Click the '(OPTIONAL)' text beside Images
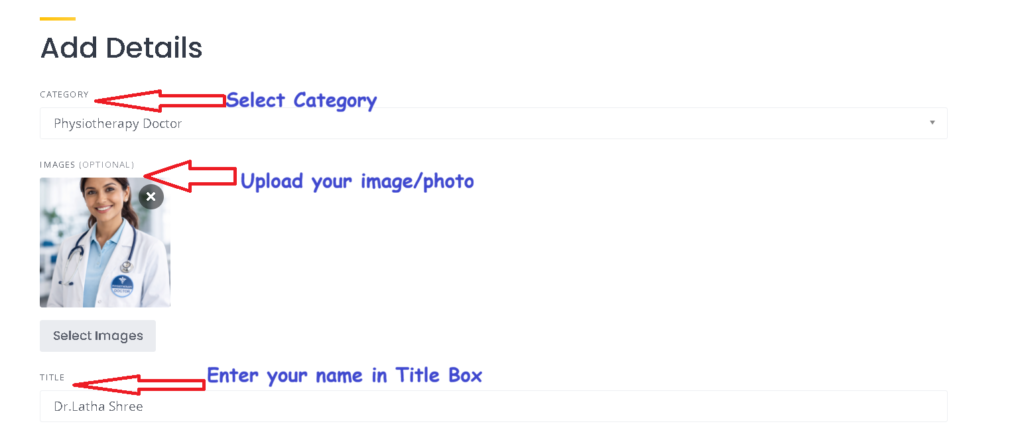1024x438 pixels. [106, 165]
